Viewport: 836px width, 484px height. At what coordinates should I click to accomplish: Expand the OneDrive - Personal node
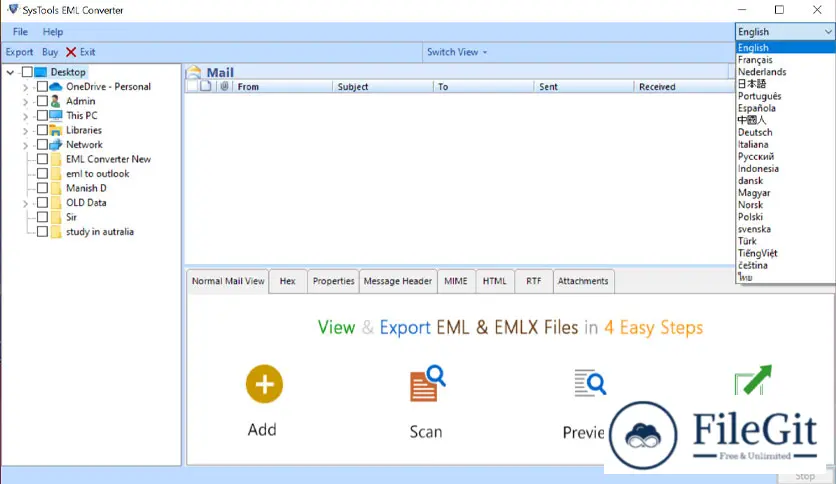(x=25, y=87)
